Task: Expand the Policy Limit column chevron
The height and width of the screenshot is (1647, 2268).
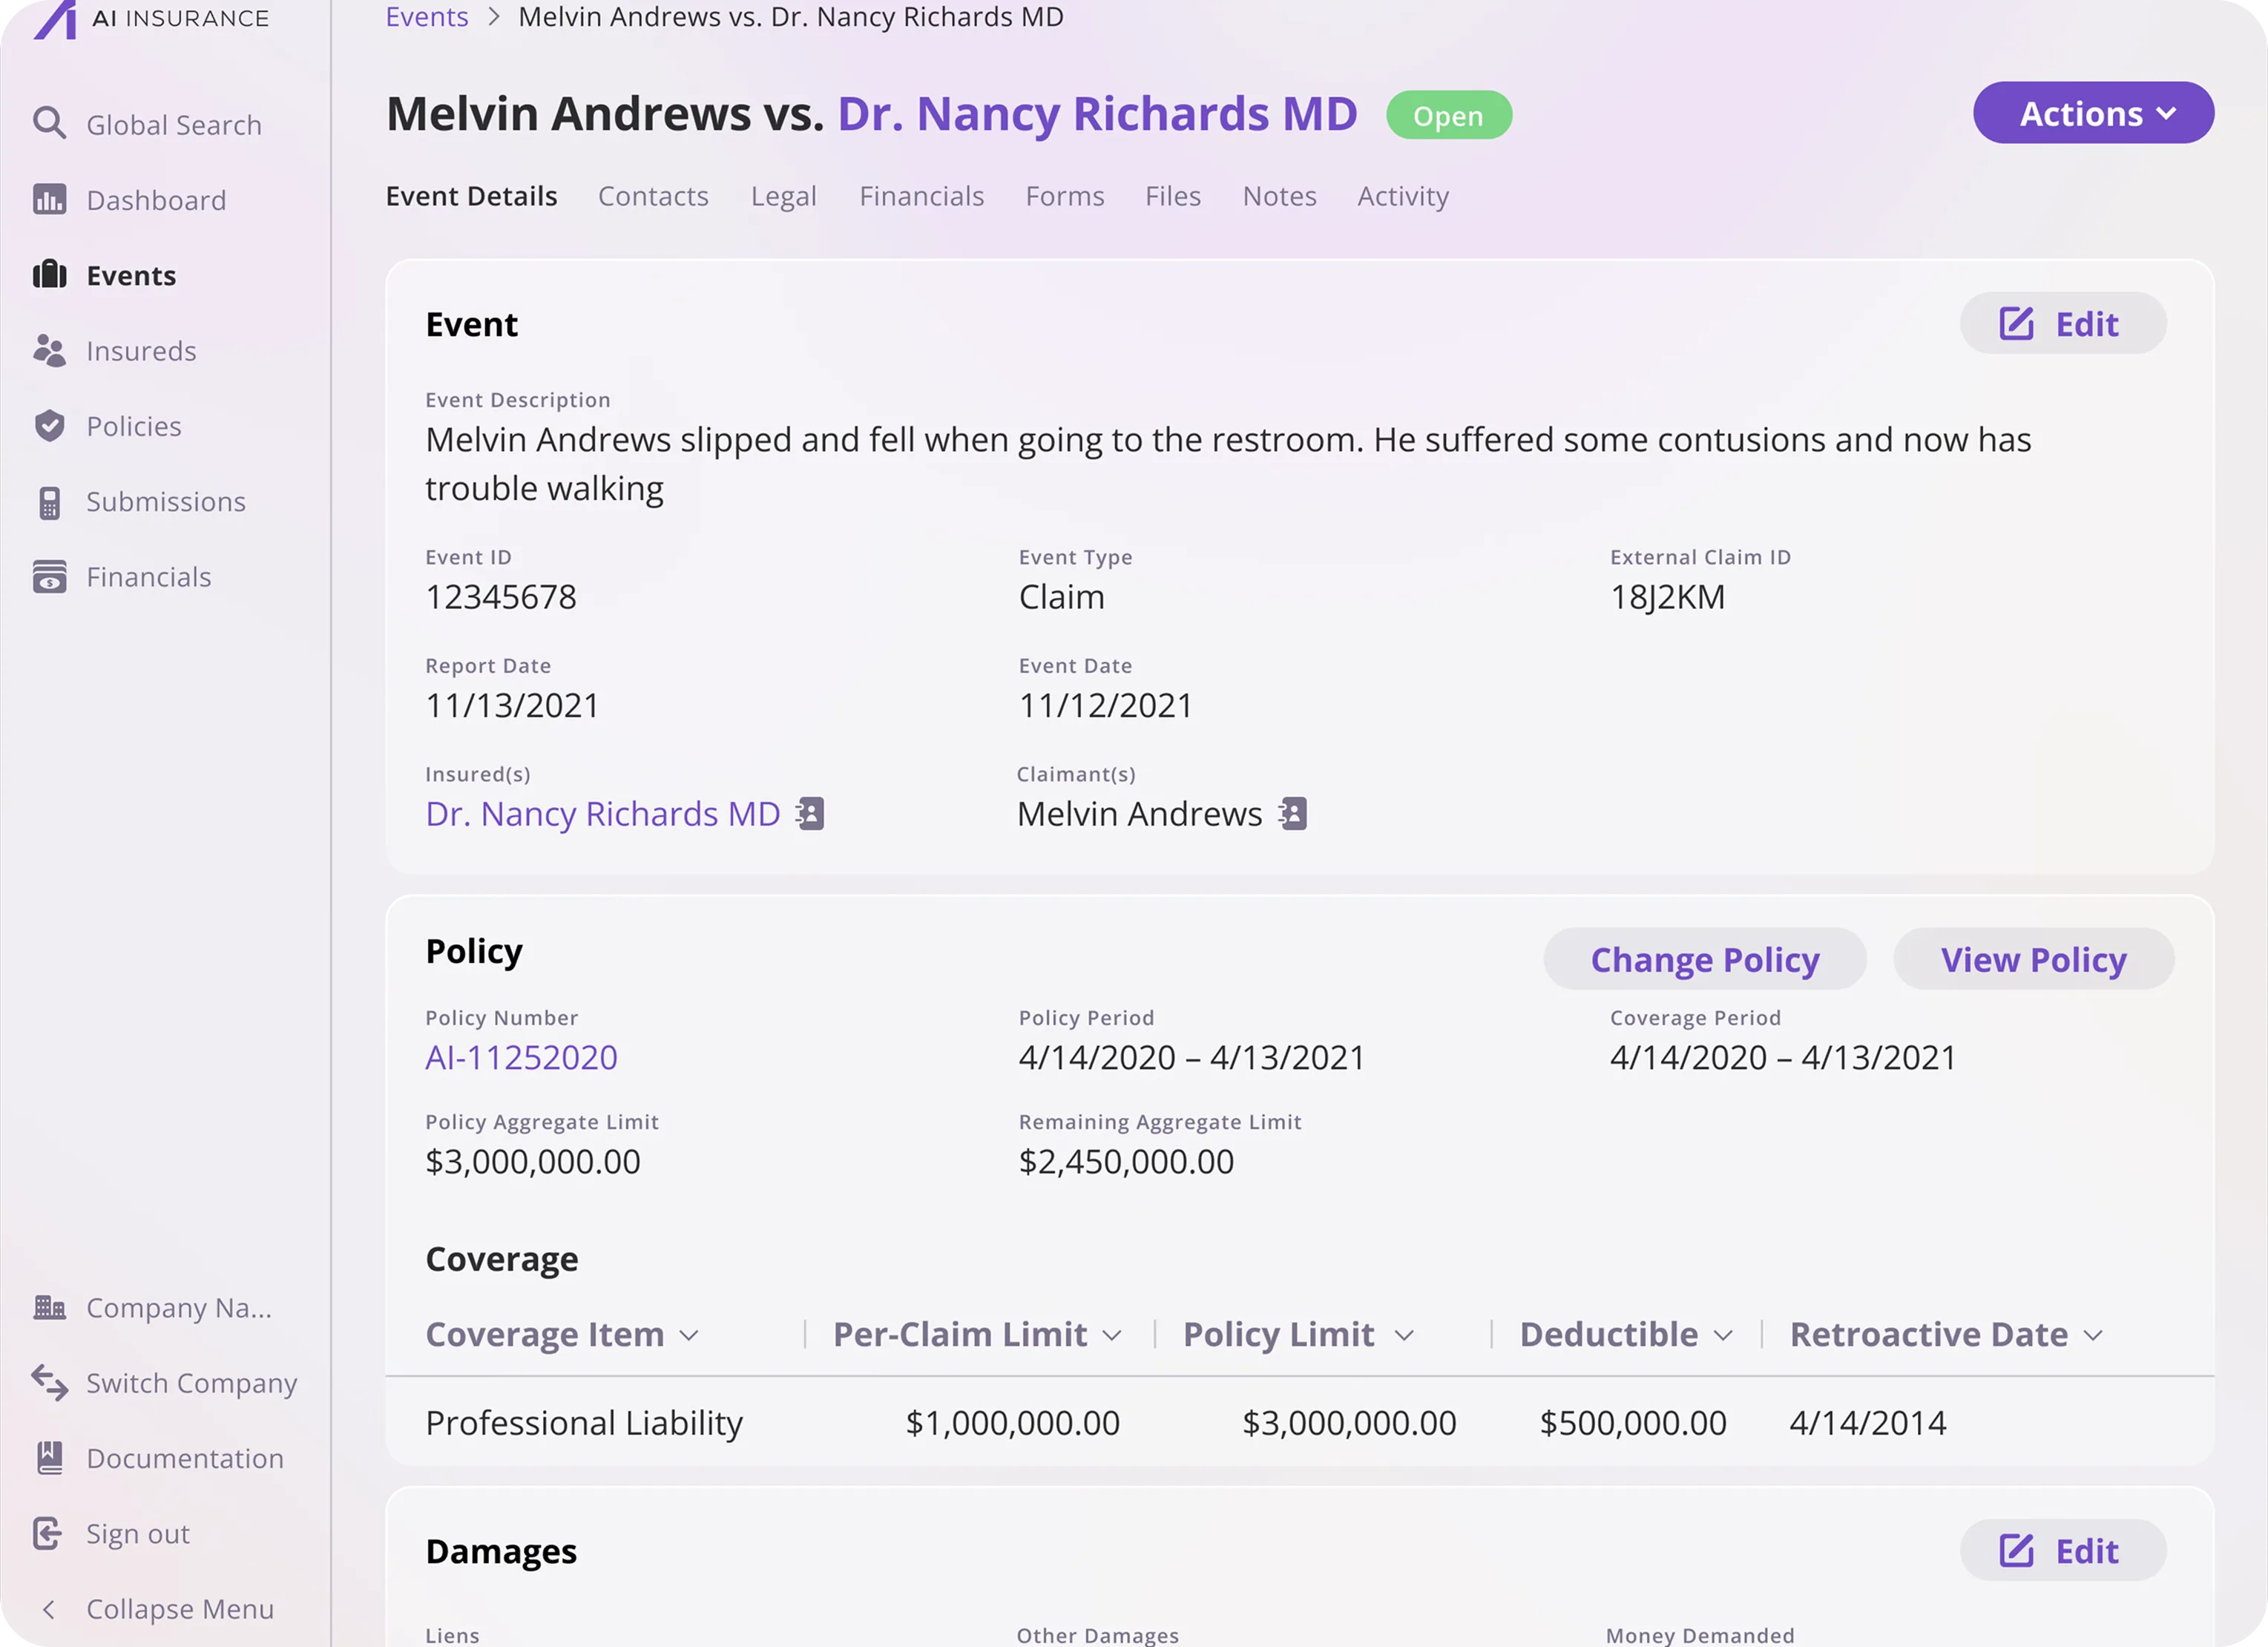Action: click(1404, 1335)
